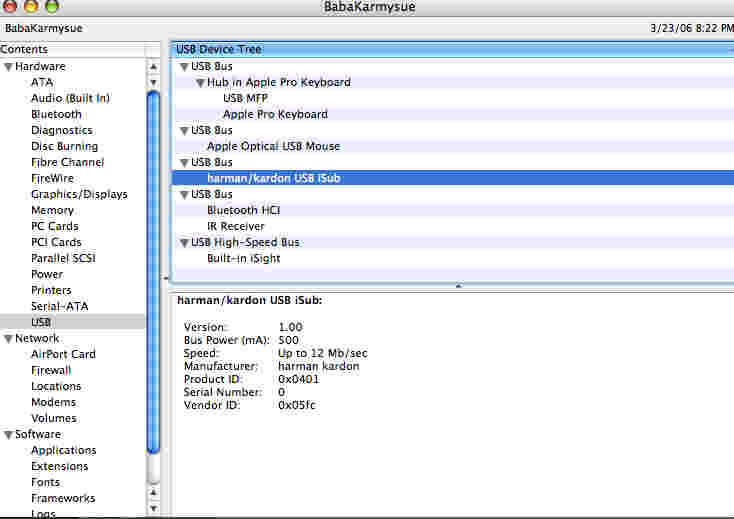Collapse the USB High-Speed Bus triangle
The image size is (734, 519).
click(x=184, y=243)
